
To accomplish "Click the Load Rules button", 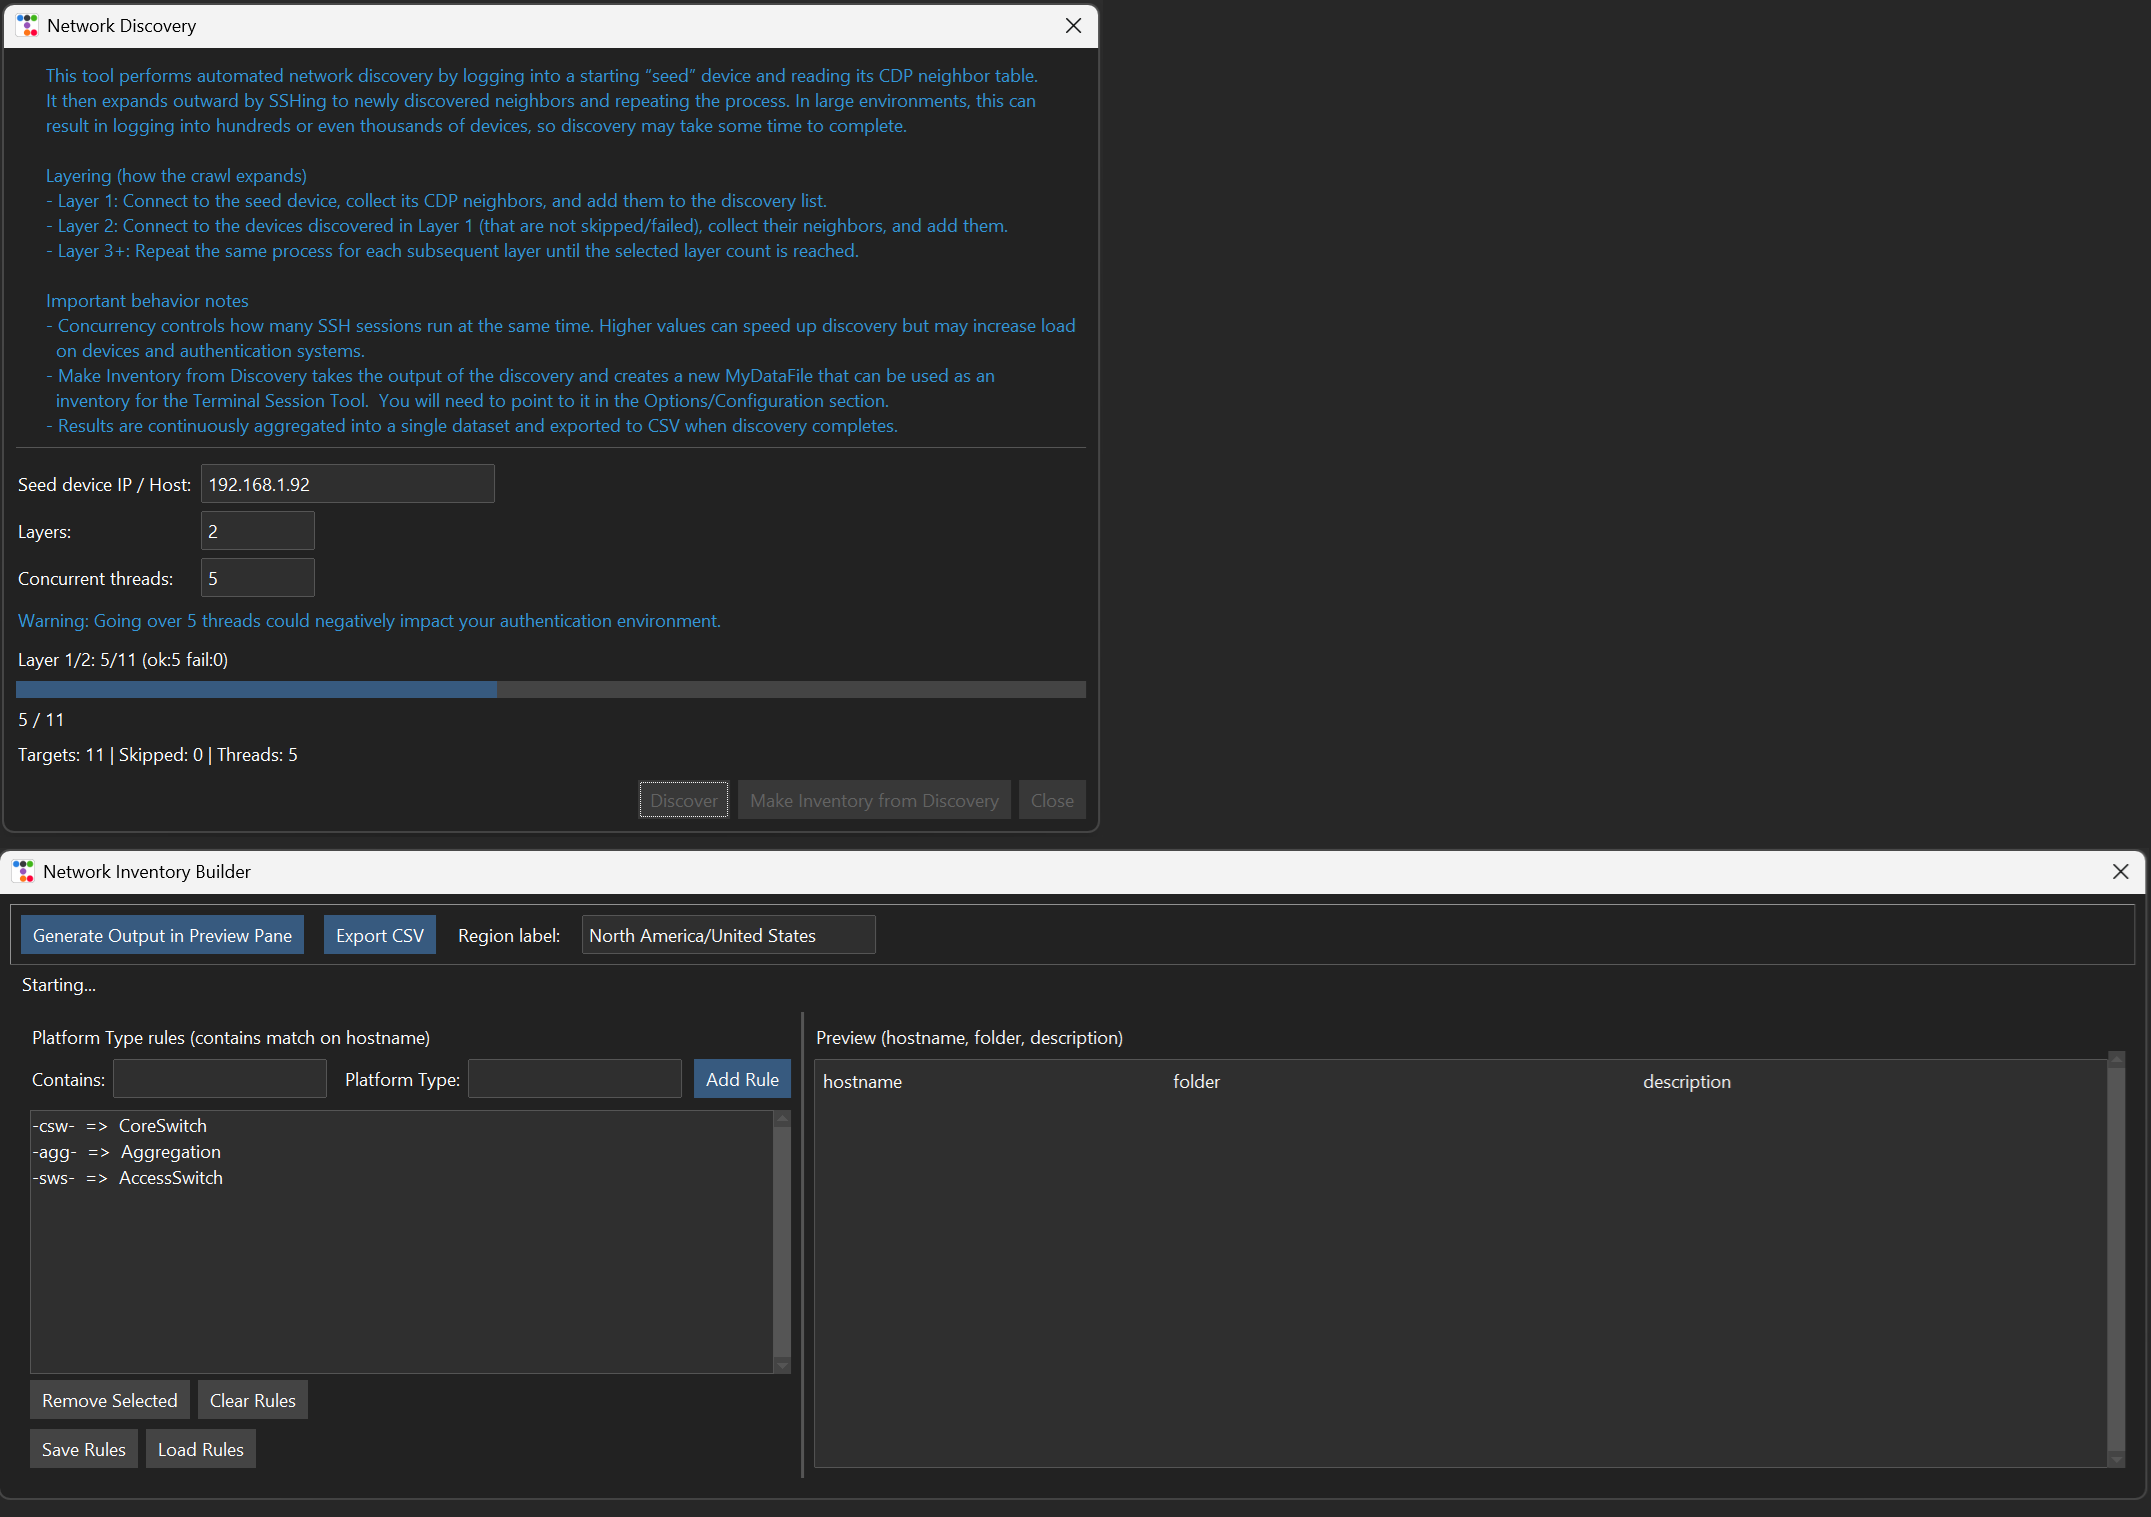I will click(x=200, y=1449).
